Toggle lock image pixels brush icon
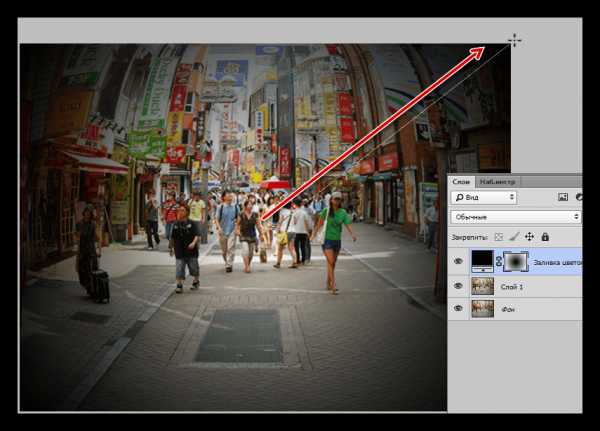The width and height of the screenshot is (600, 431). tap(514, 237)
